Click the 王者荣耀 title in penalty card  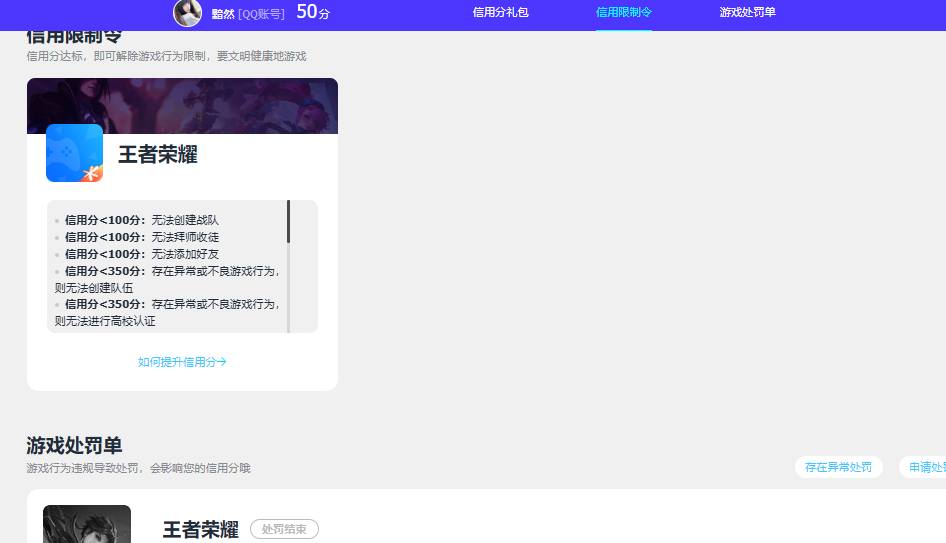pos(200,530)
